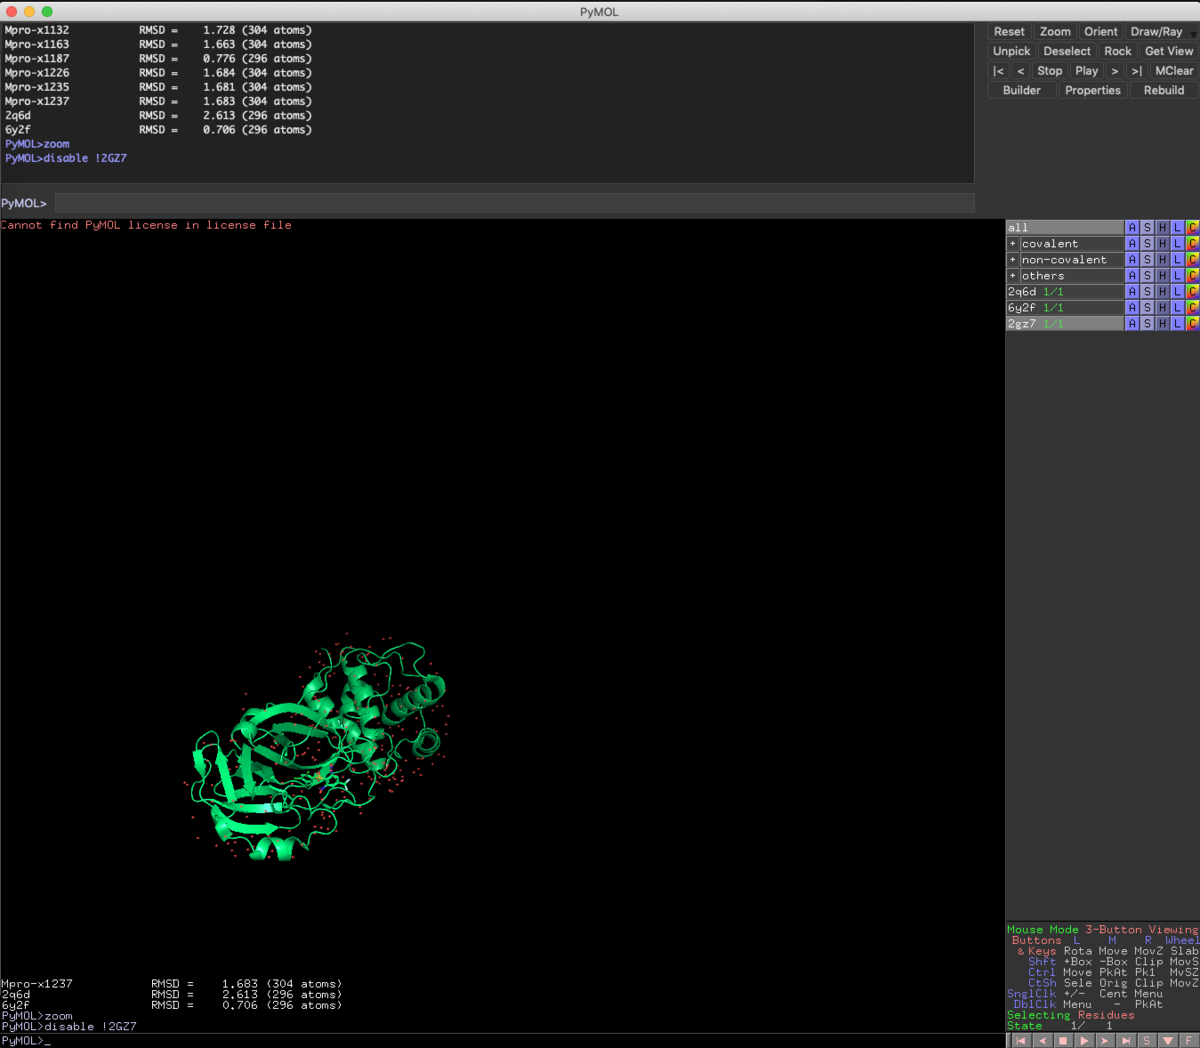This screenshot has width=1200, height=1048.
Task: Open Hide menu for non-covalent group
Action: coord(1162,260)
